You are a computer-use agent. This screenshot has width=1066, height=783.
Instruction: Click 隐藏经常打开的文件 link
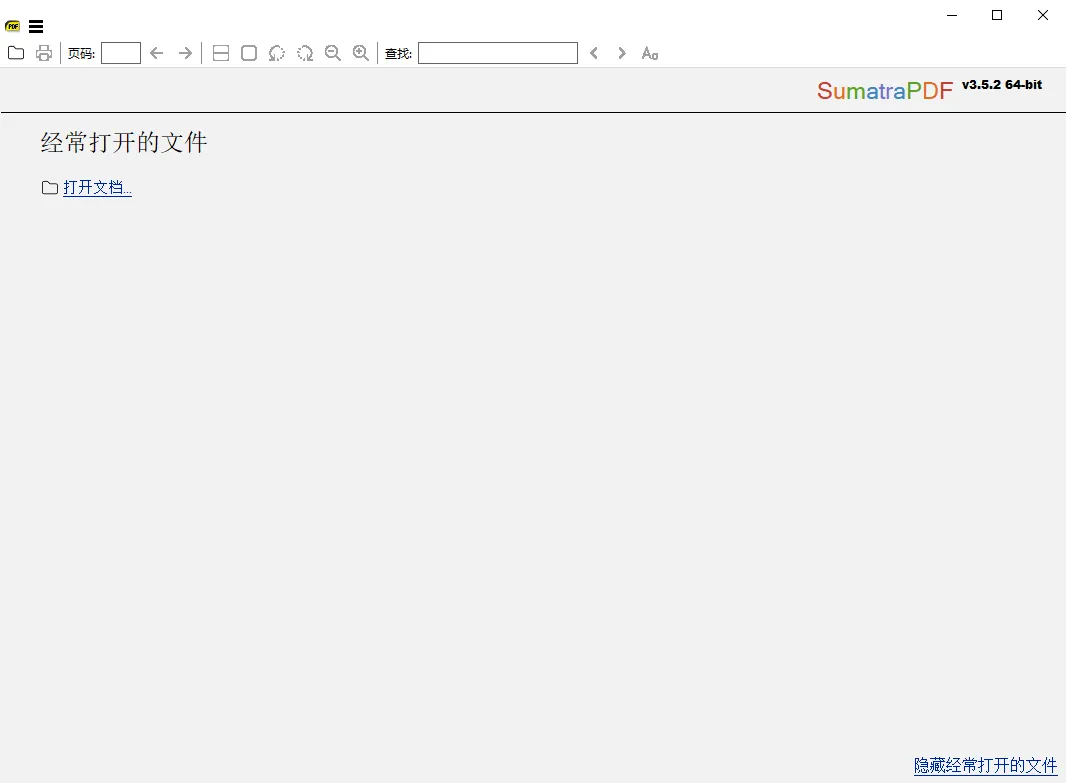tap(985, 765)
